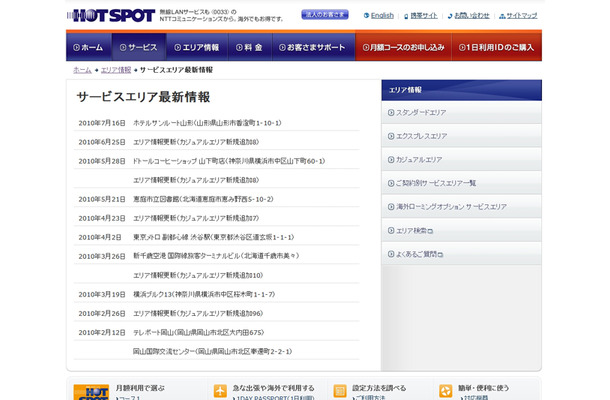The width and height of the screenshot is (610, 400).
Task: Open ご契約別サービスエリア一覧 in the sidebar
Action: point(461,183)
